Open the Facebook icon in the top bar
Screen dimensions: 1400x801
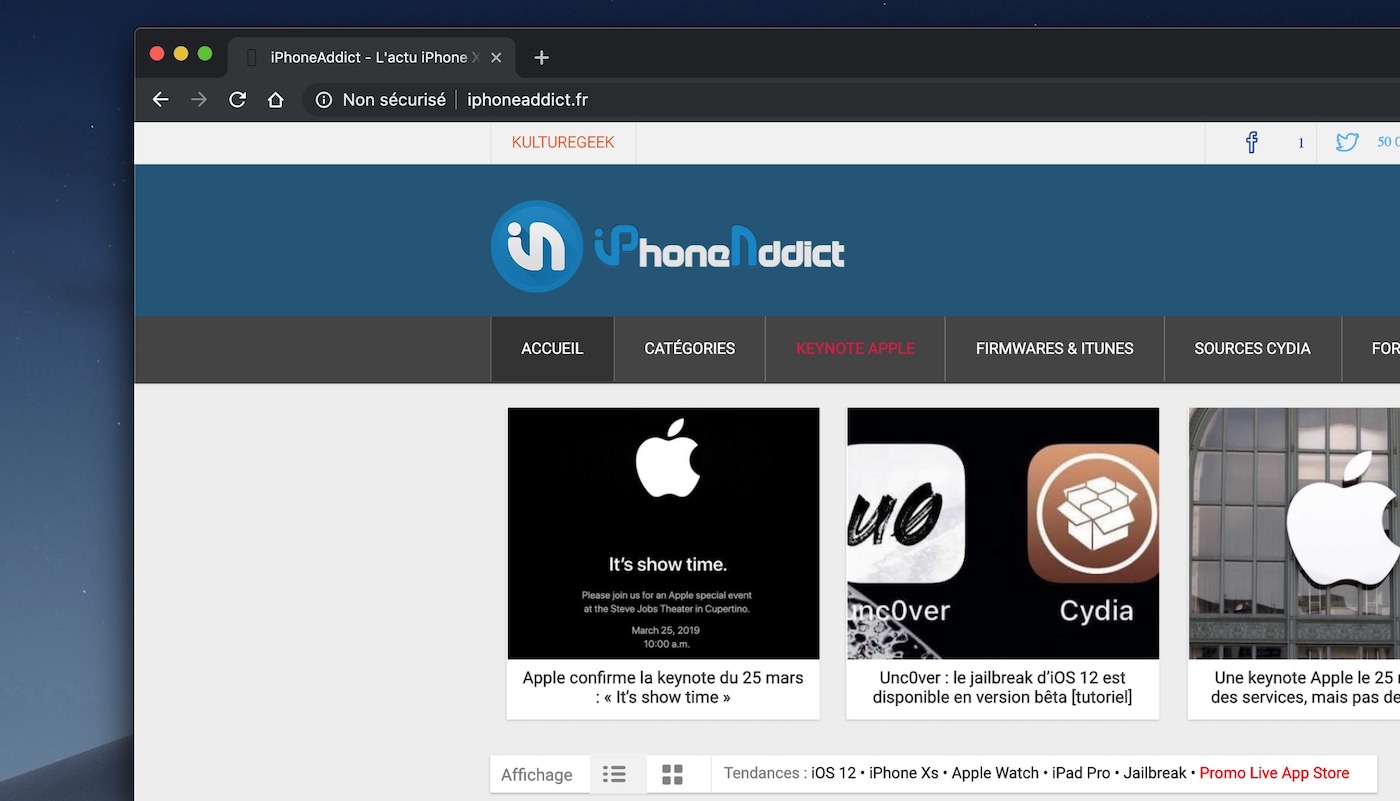[x=1251, y=142]
